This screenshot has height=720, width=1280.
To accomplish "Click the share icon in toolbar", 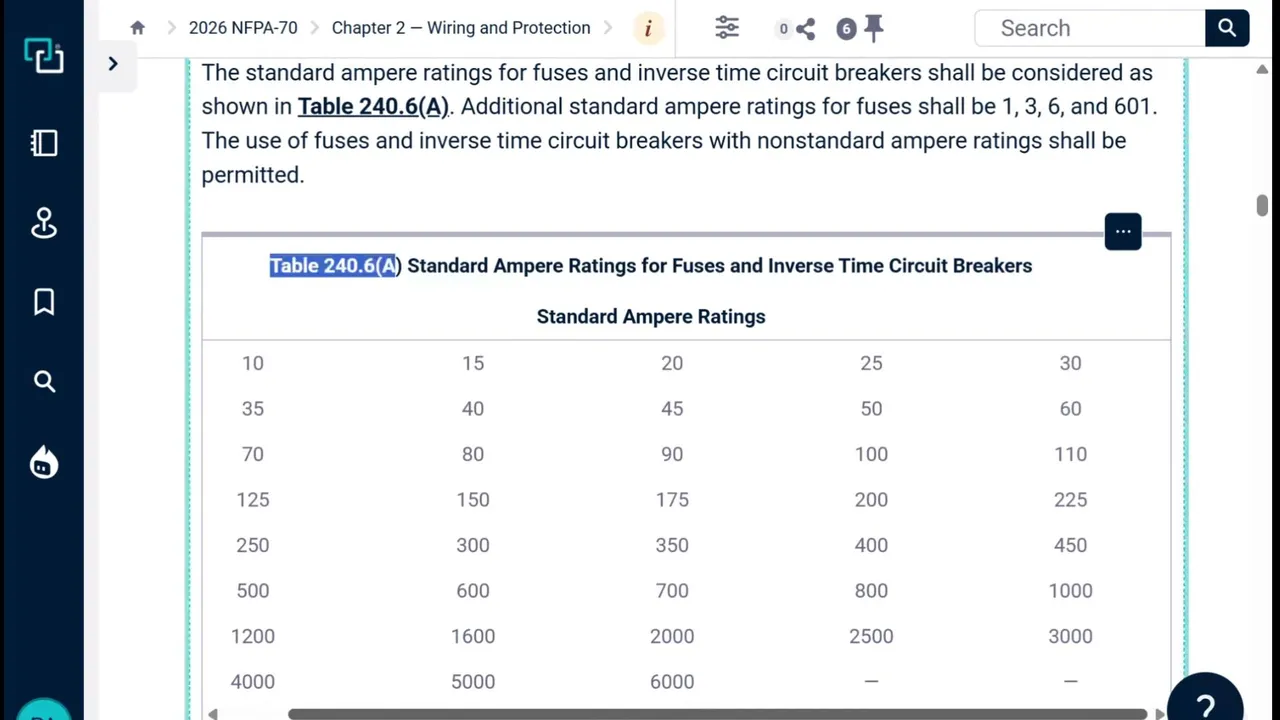I will 805,29.
